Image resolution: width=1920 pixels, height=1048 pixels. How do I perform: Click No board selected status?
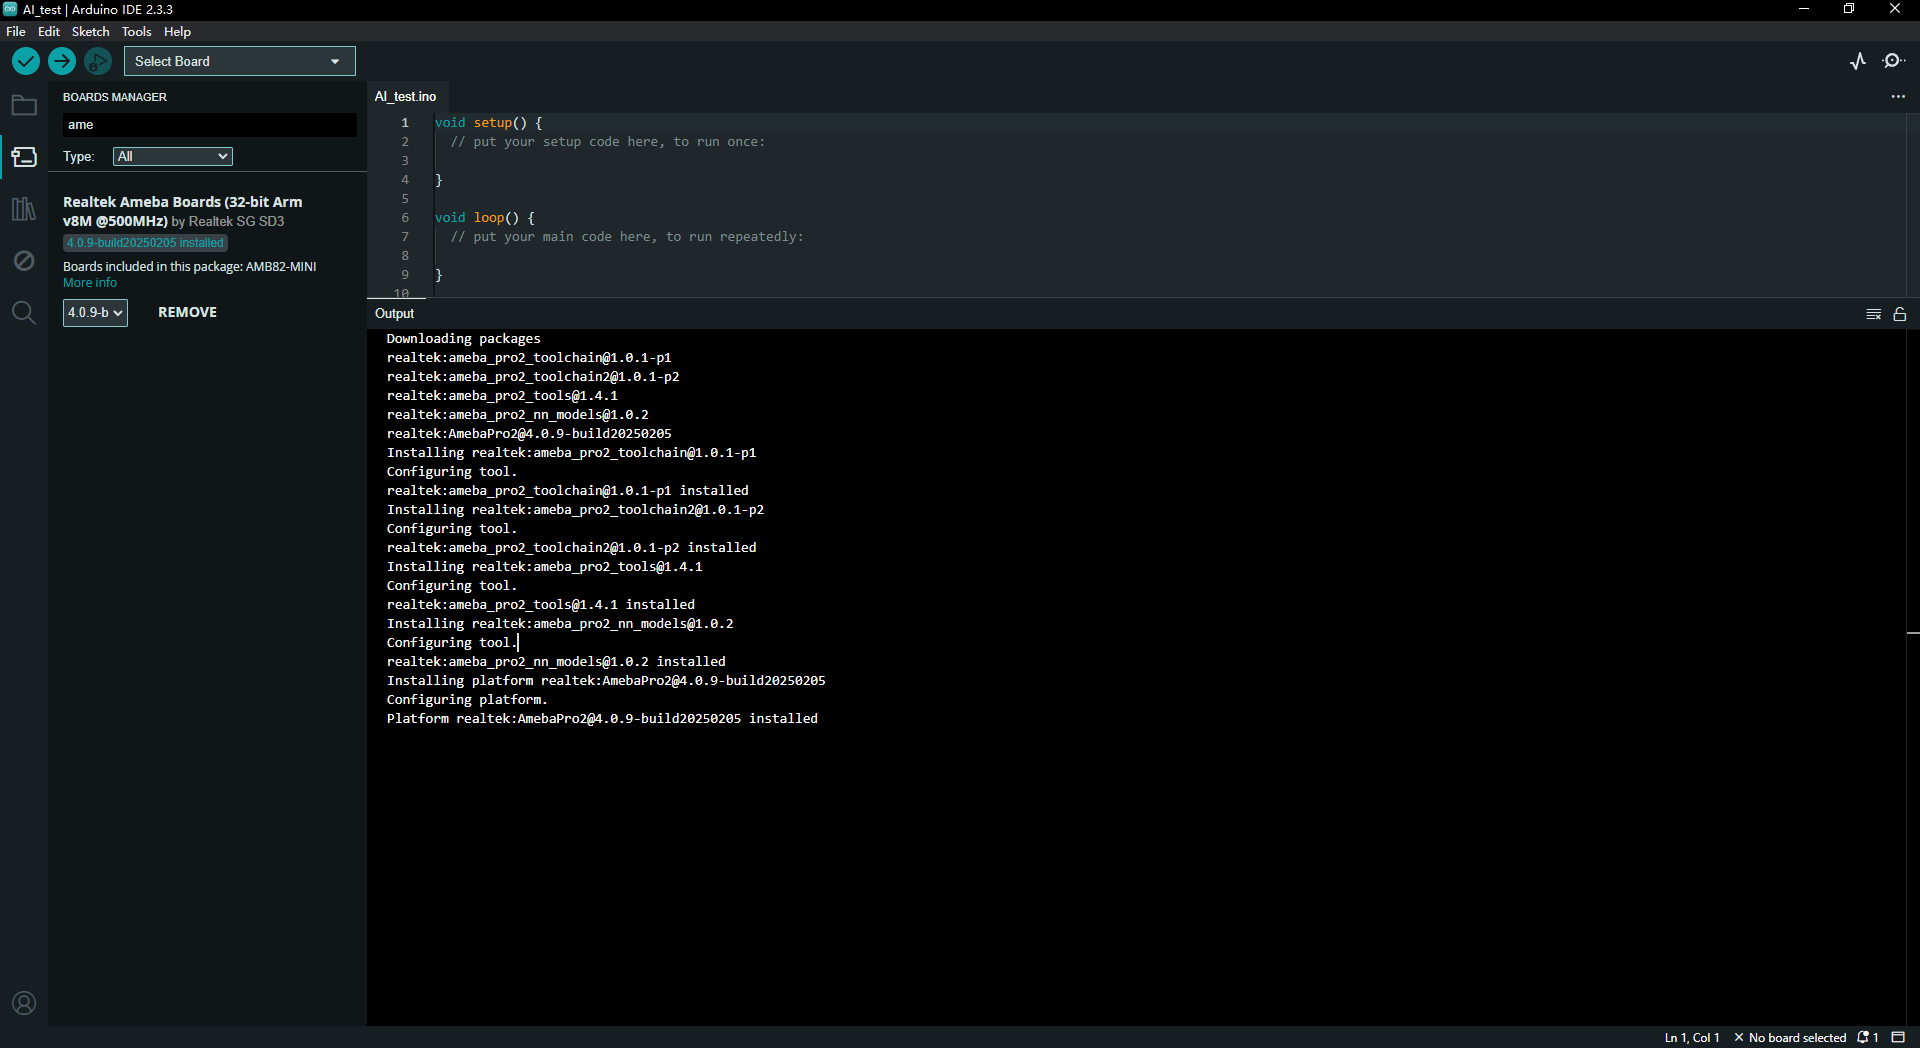click(1790, 1038)
